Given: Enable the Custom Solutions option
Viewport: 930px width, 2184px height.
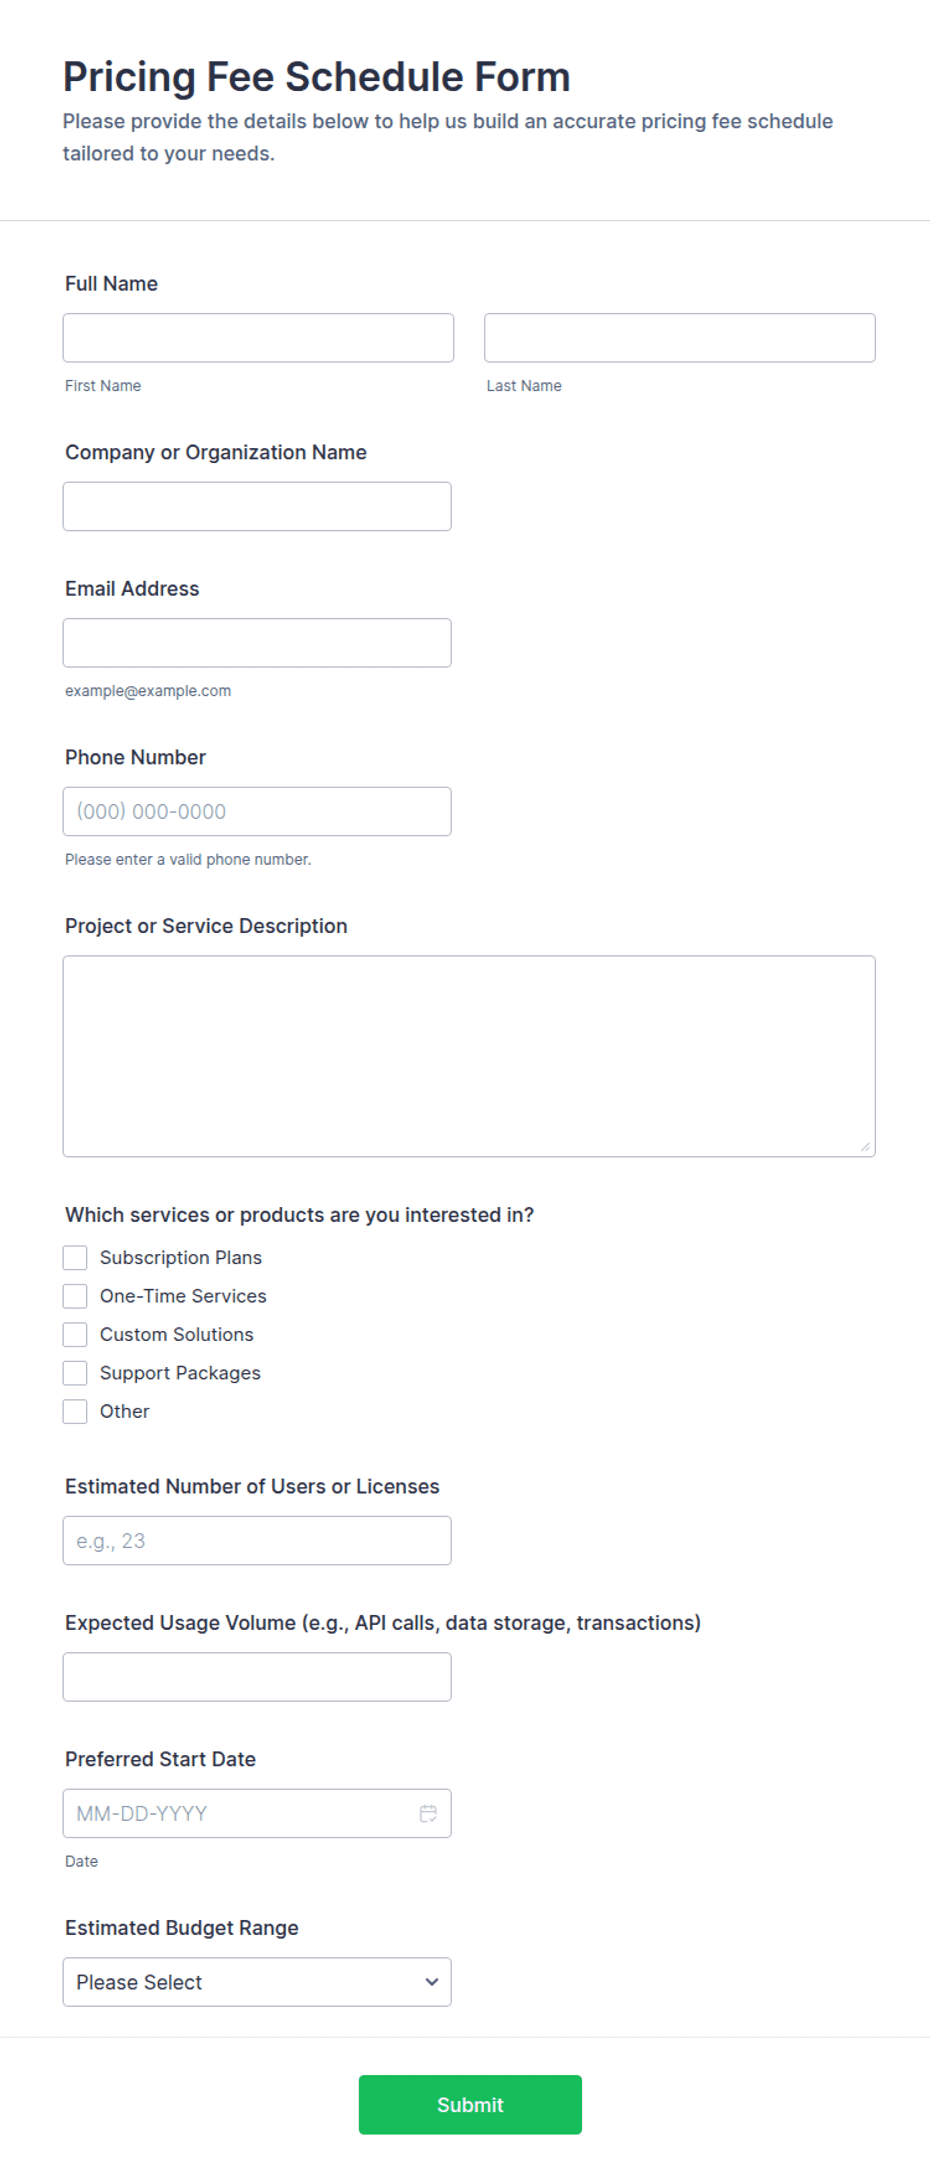Looking at the screenshot, I should tap(75, 1334).
